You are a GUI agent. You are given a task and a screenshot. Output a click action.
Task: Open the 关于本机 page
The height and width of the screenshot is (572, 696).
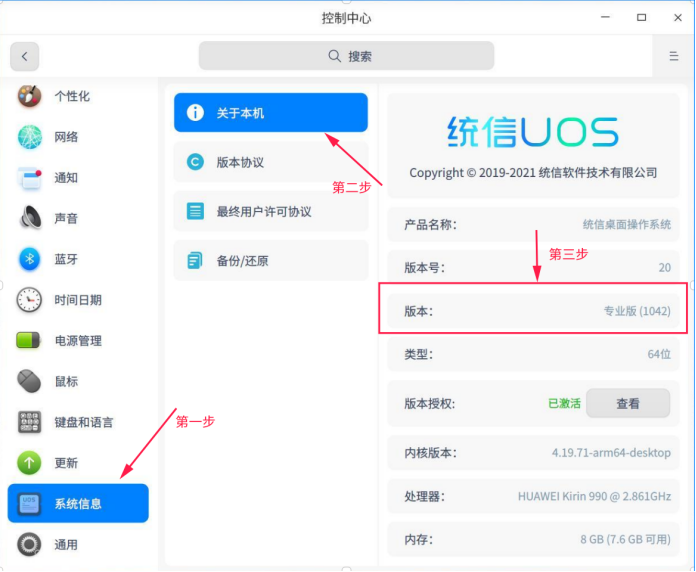pyautogui.click(x=271, y=113)
